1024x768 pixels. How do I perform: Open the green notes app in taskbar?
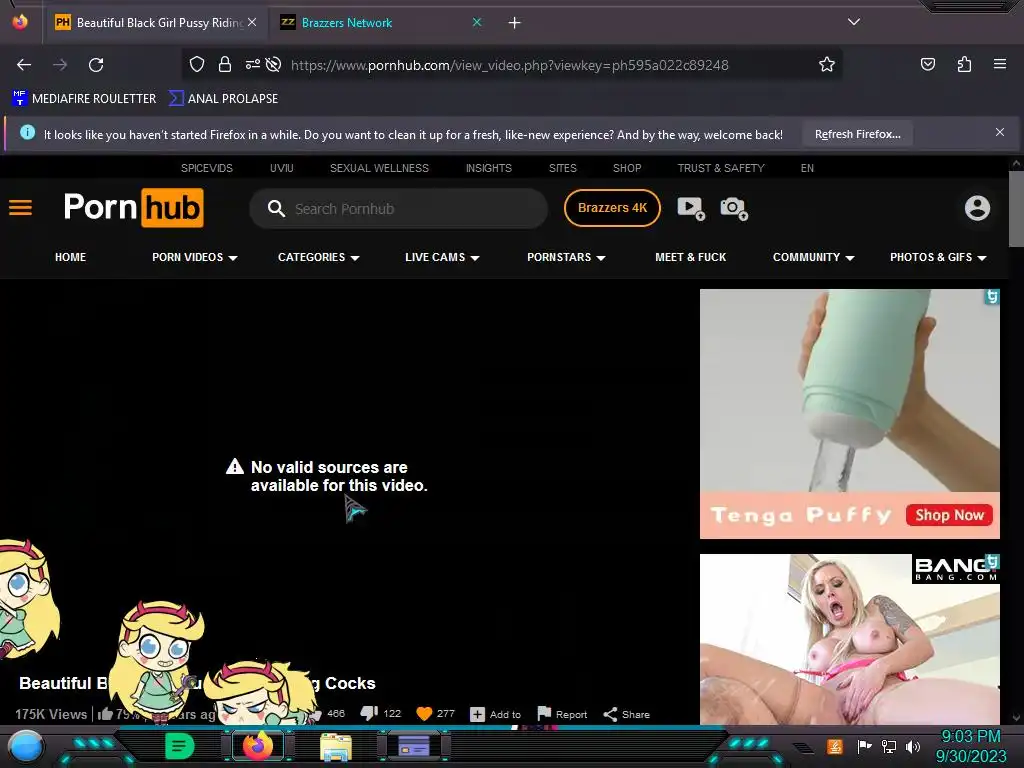(180, 746)
